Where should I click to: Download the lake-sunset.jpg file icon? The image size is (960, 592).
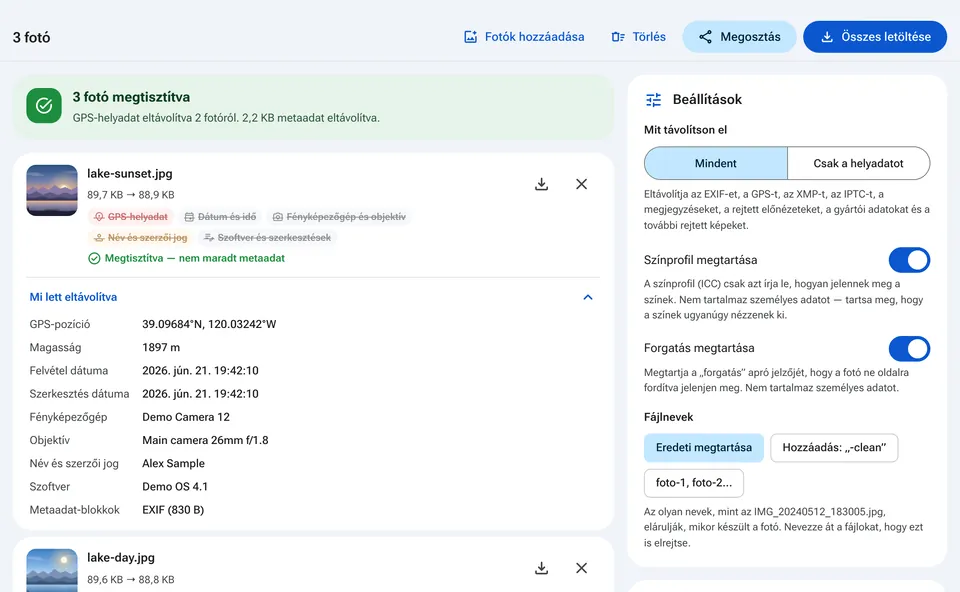[x=541, y=184]
